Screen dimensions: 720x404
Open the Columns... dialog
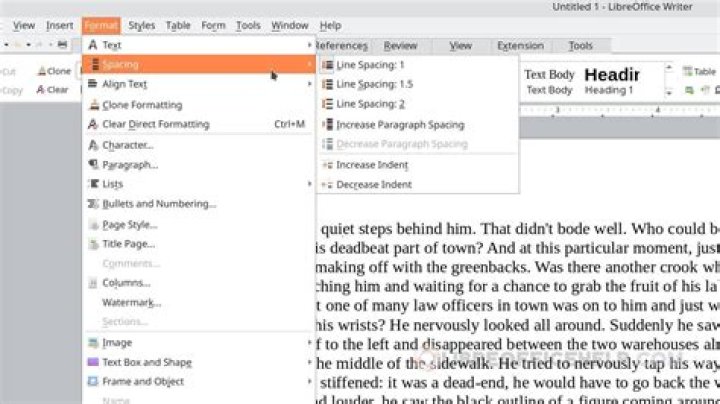(199, 283)
